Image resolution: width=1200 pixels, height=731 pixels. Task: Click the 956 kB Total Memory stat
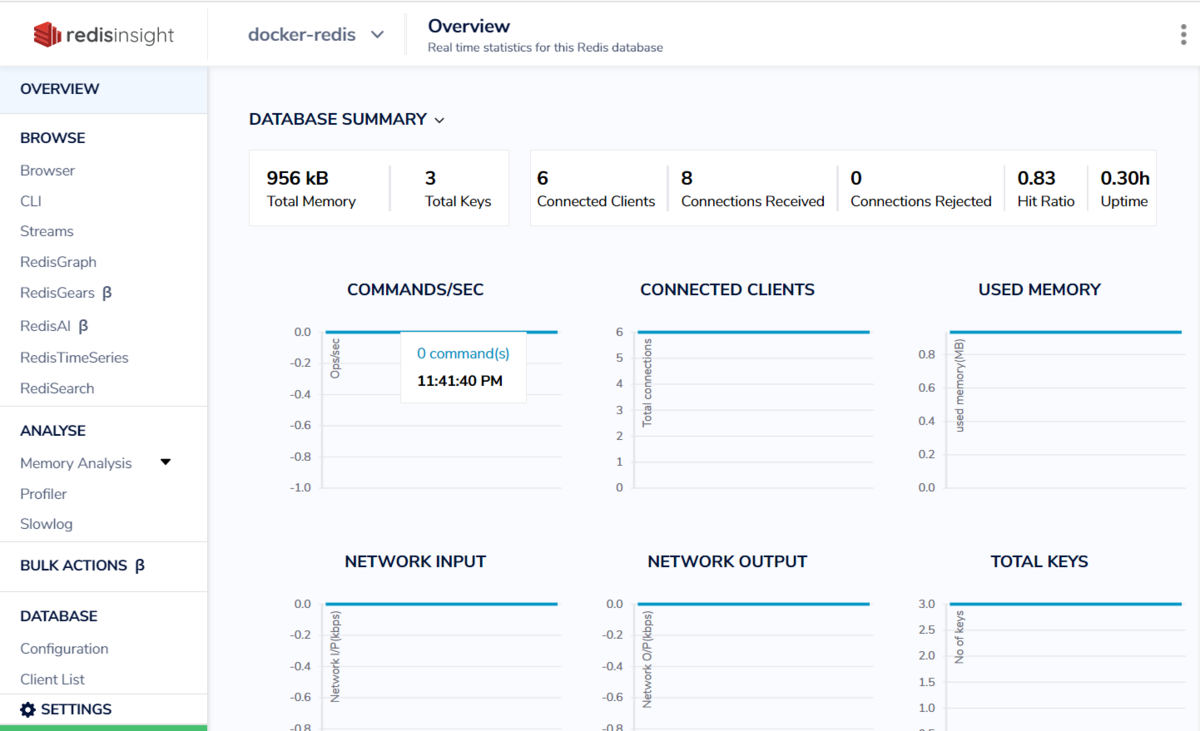click(311, 188)
